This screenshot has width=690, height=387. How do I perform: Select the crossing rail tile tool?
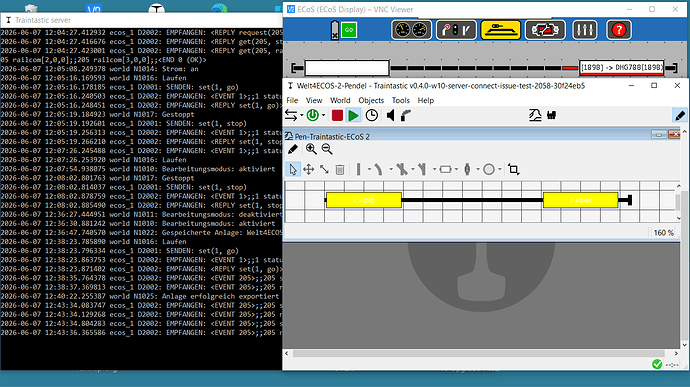click(x=401, y=169)
